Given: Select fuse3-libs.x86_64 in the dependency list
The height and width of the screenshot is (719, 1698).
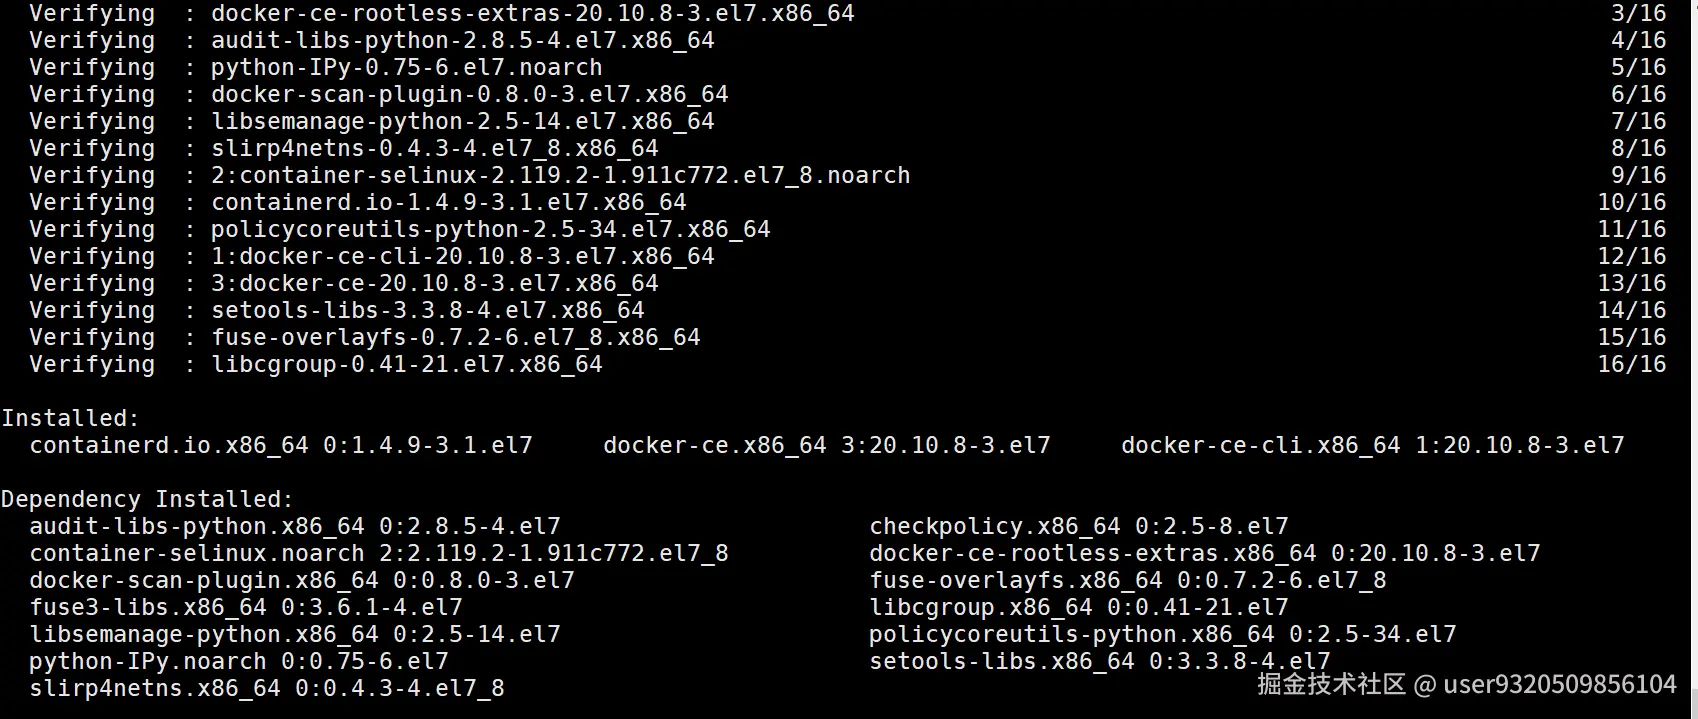Looking at the screenshot, I should pos(148,607).
